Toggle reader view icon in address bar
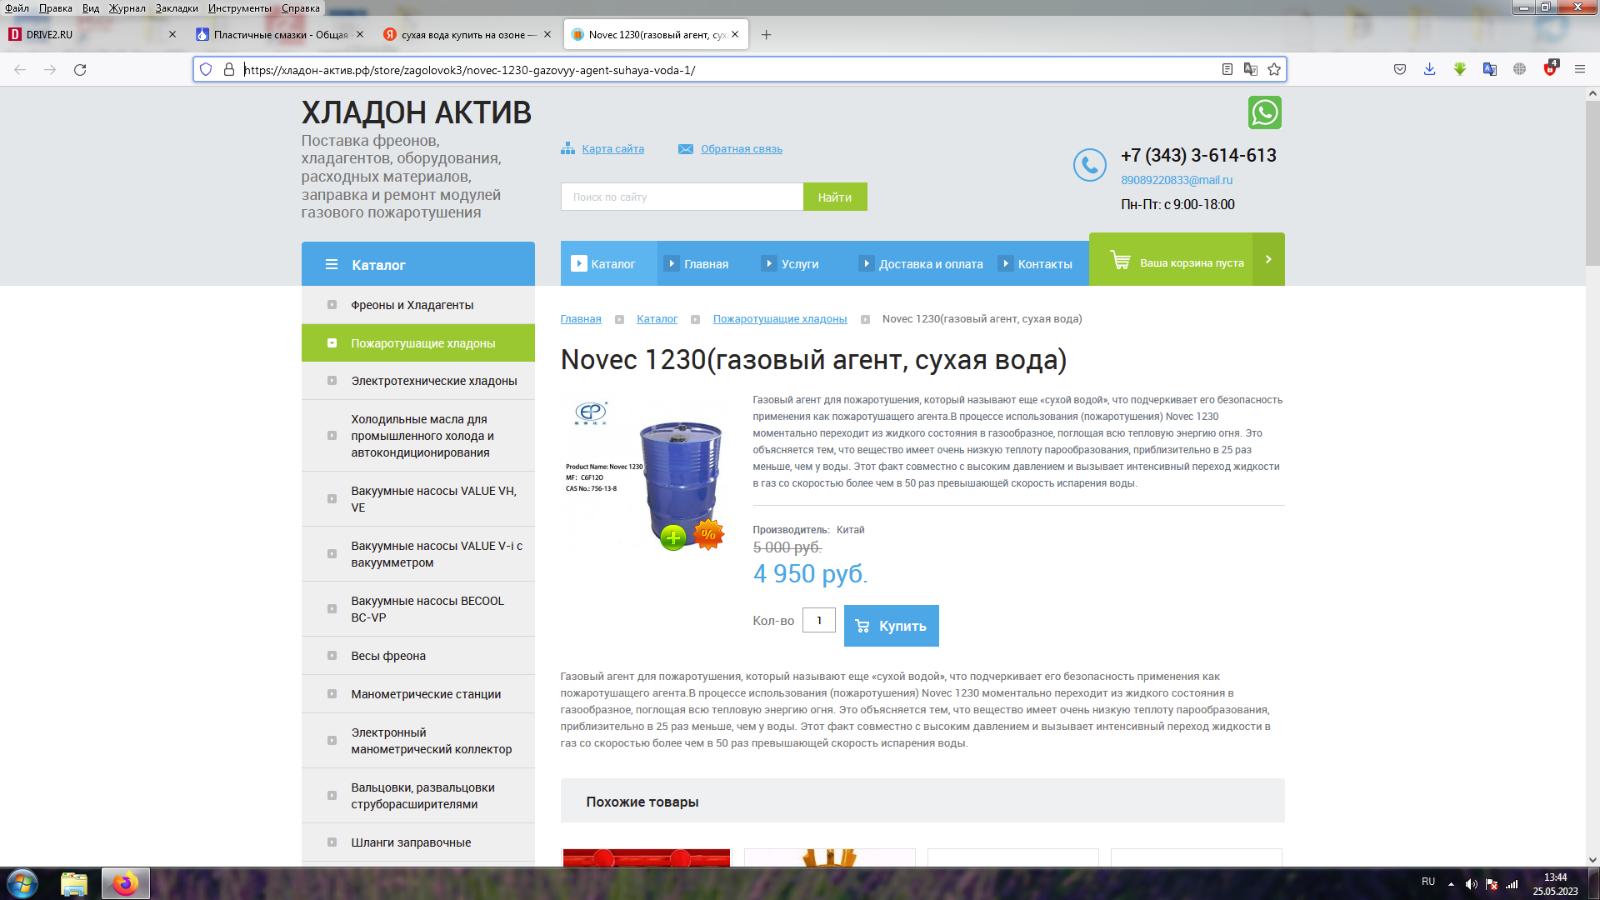This screenshot has height=900, width=1600. click(x=1227, y=69)
